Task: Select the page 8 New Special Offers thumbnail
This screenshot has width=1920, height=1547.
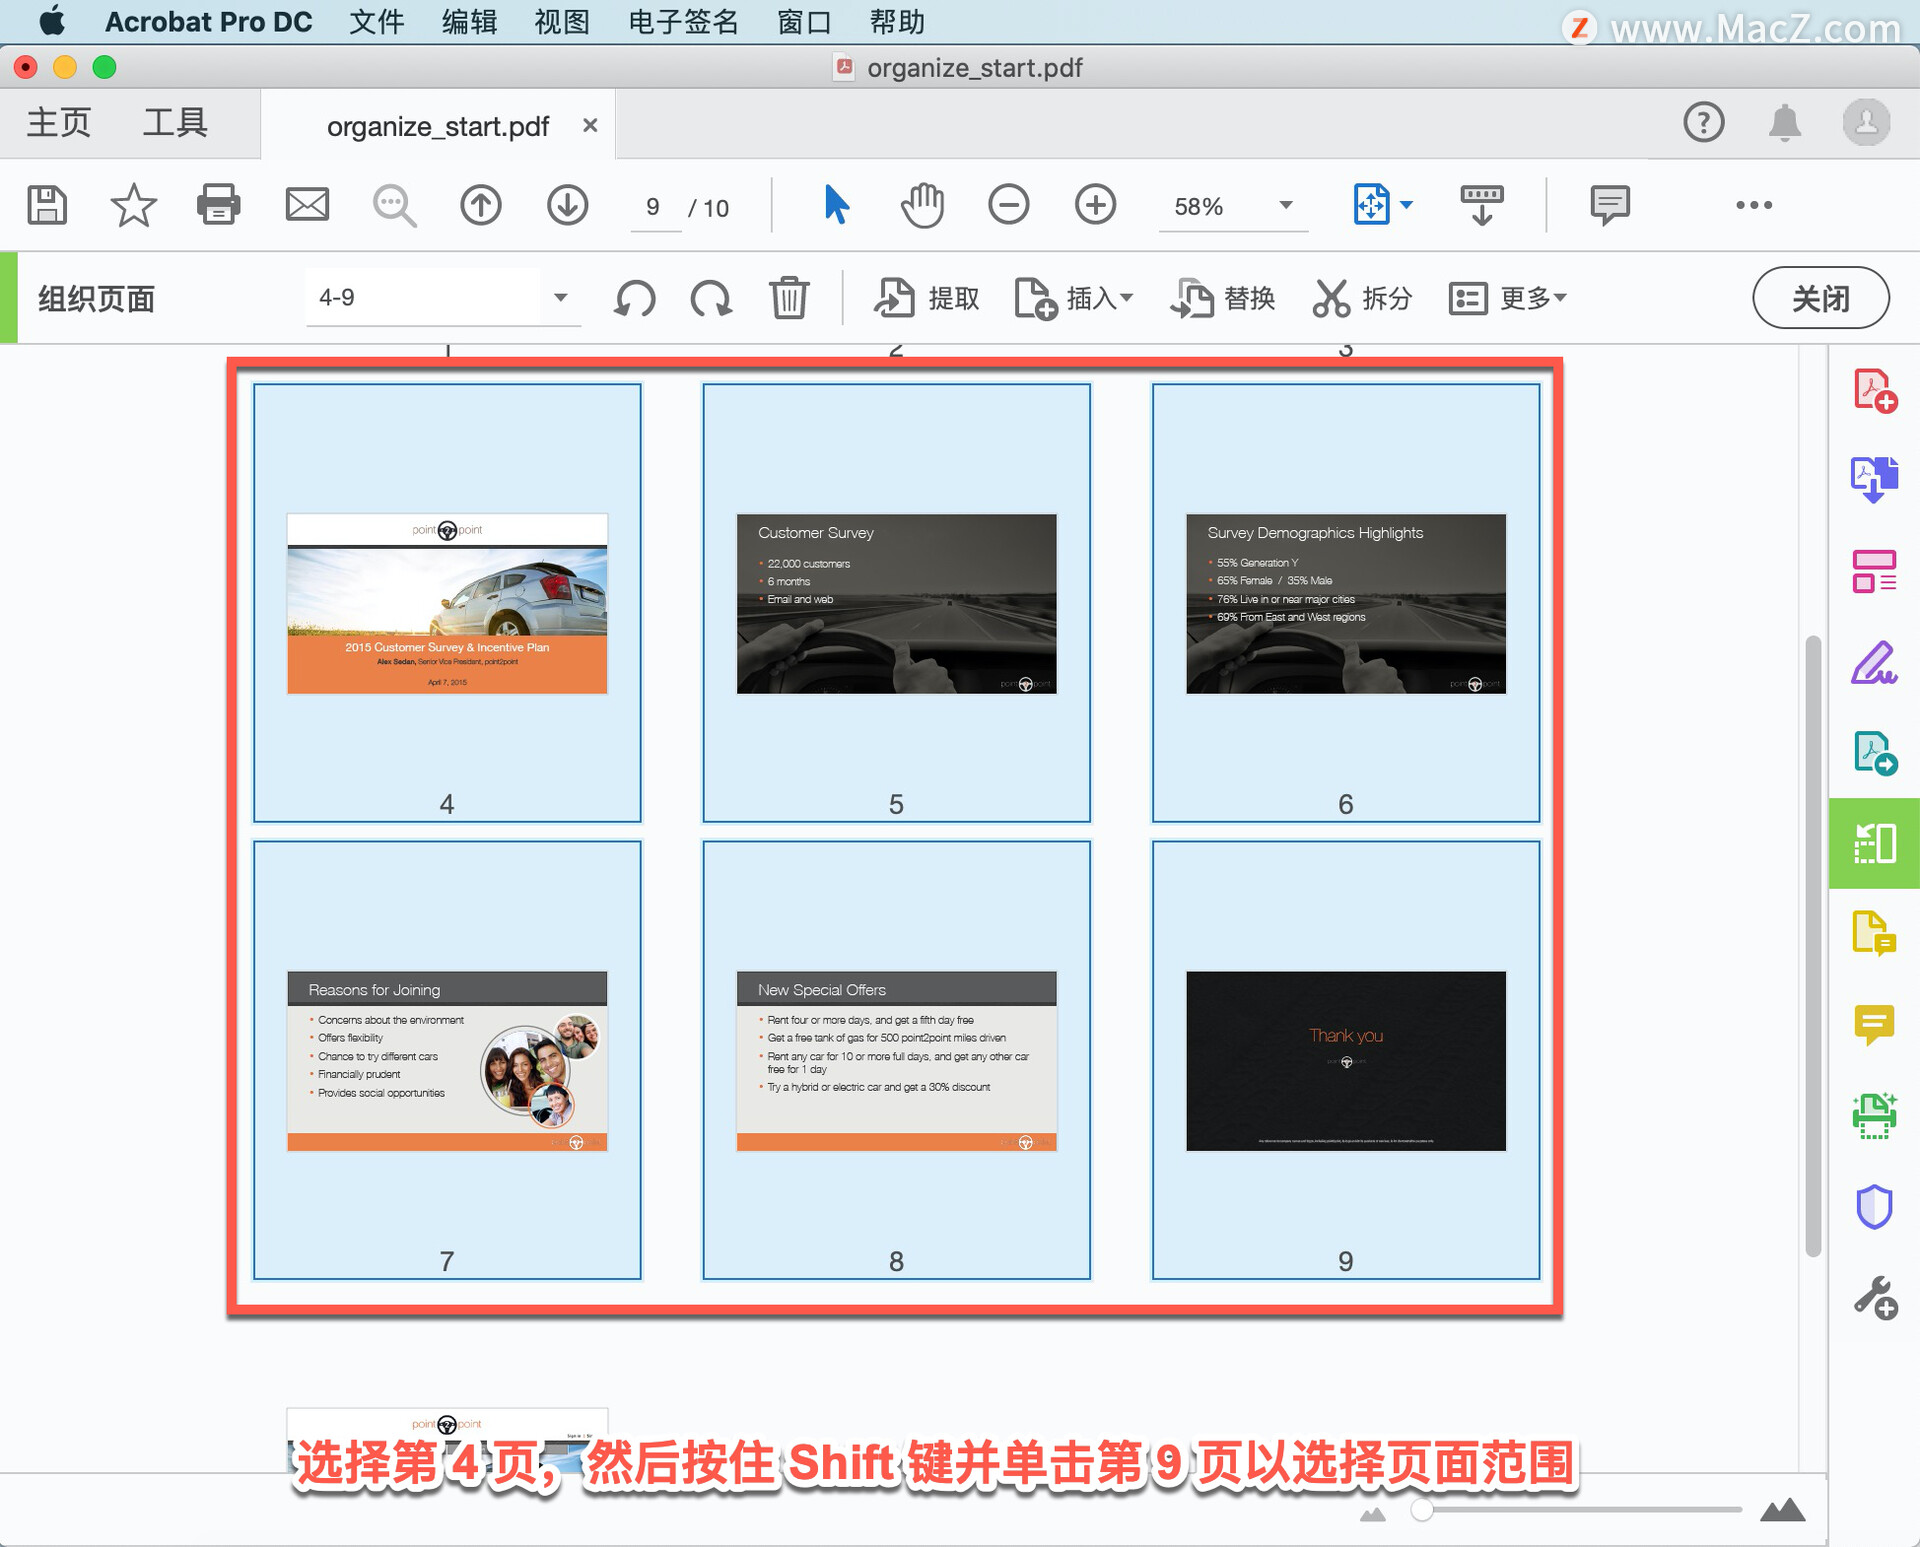Action: [896, 1060]
